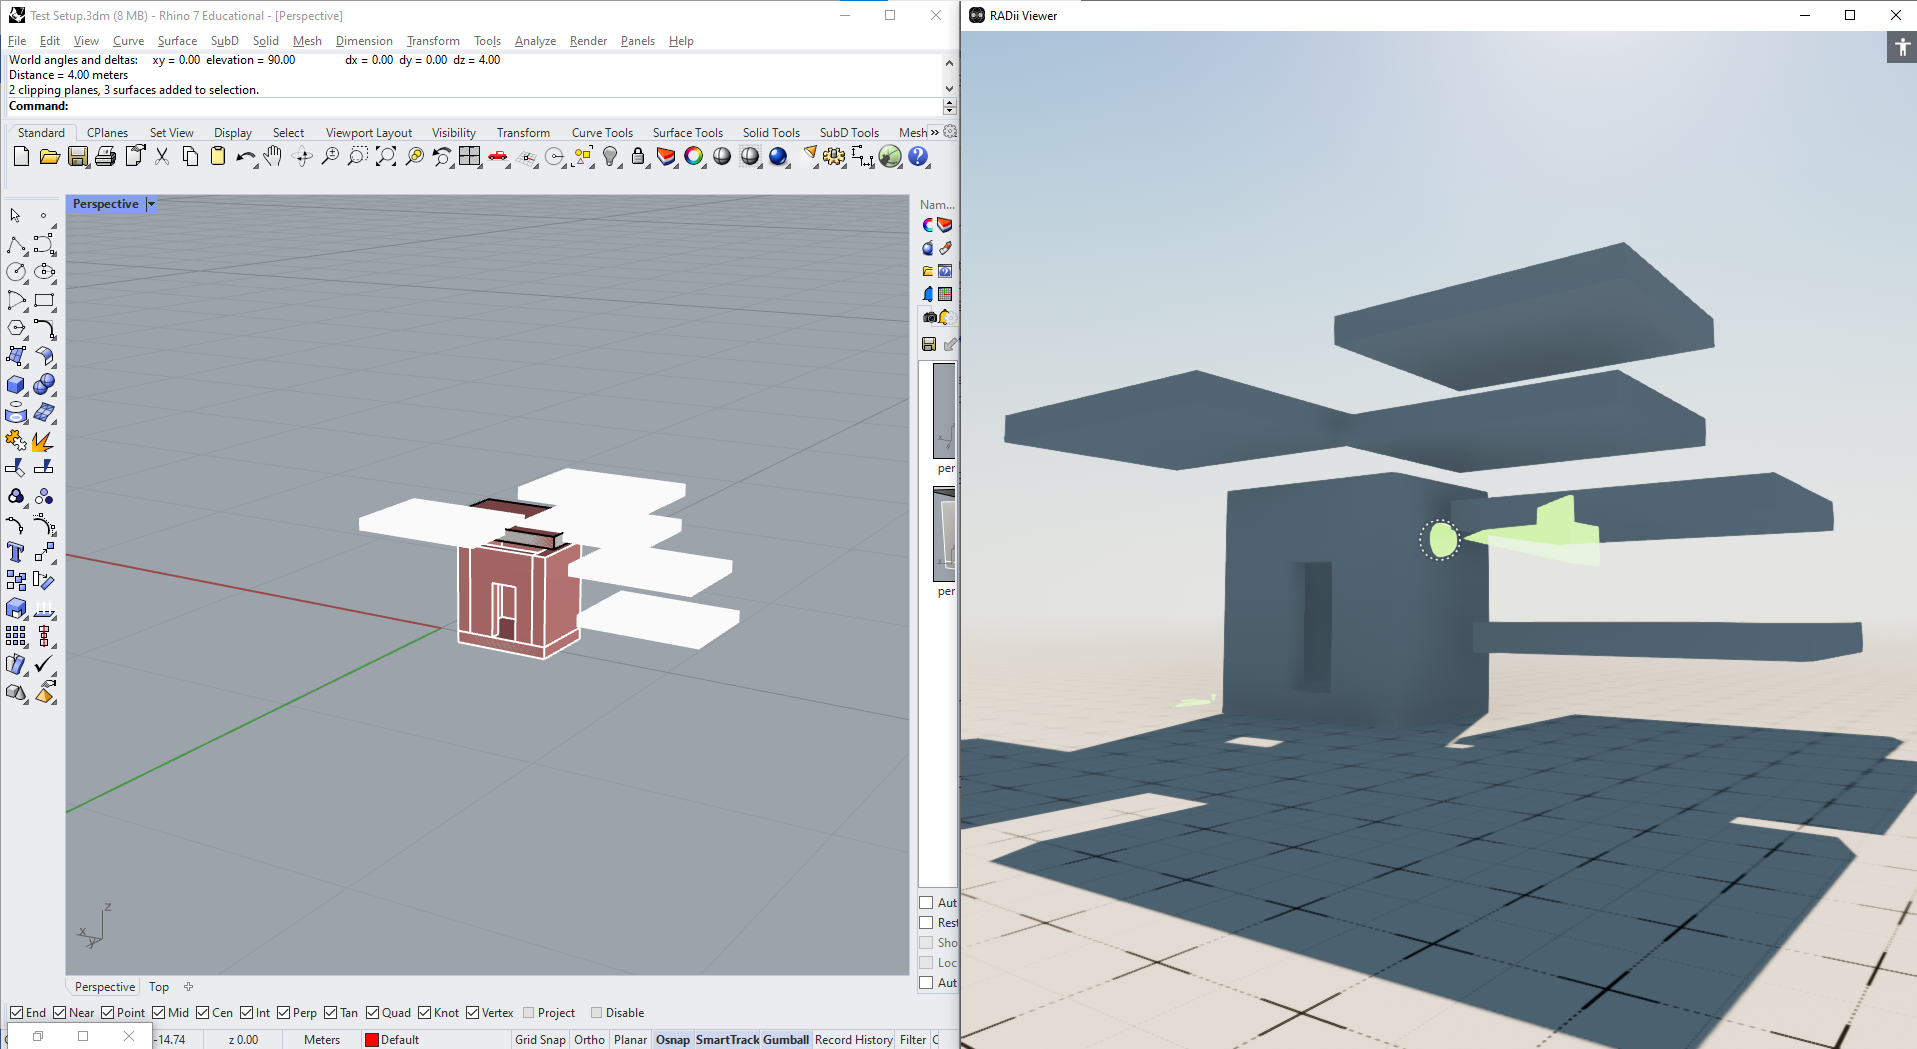Select the Box solid tool
This screenshot has height=1049, width=1917.
[16, 384]
